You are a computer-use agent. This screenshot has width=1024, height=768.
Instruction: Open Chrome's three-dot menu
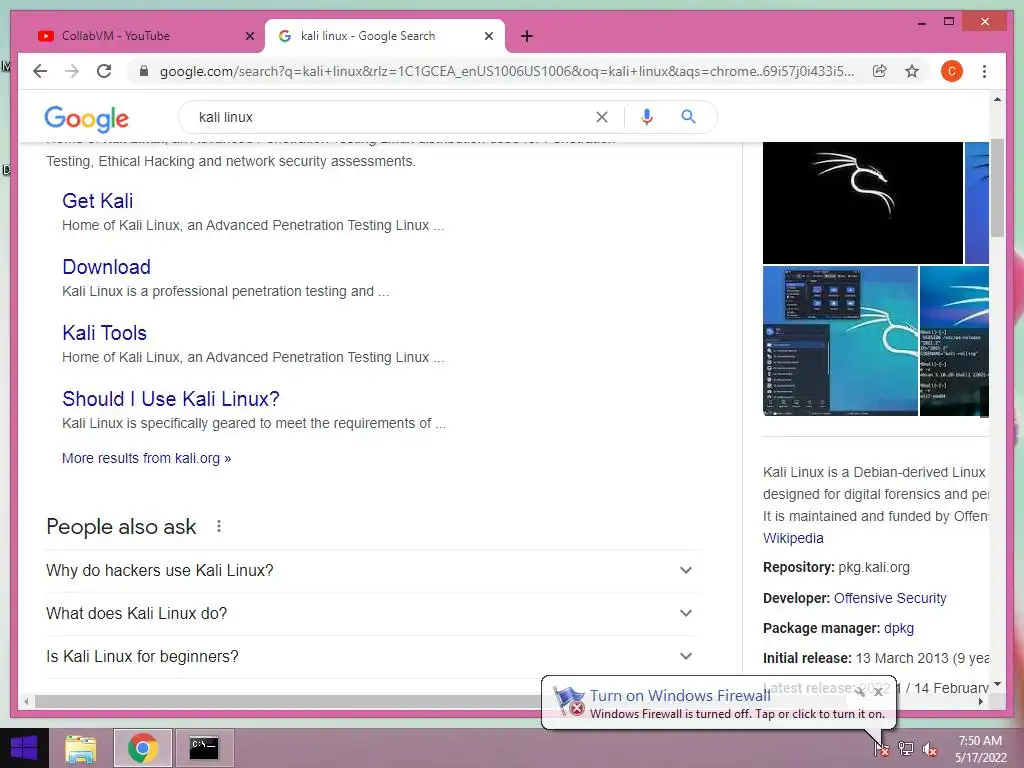click(x=984, y=71)
